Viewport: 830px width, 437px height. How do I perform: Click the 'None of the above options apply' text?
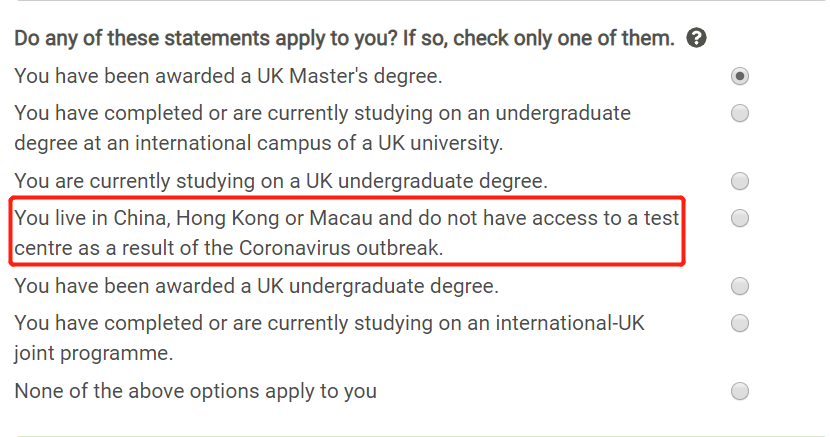(195, 391)
